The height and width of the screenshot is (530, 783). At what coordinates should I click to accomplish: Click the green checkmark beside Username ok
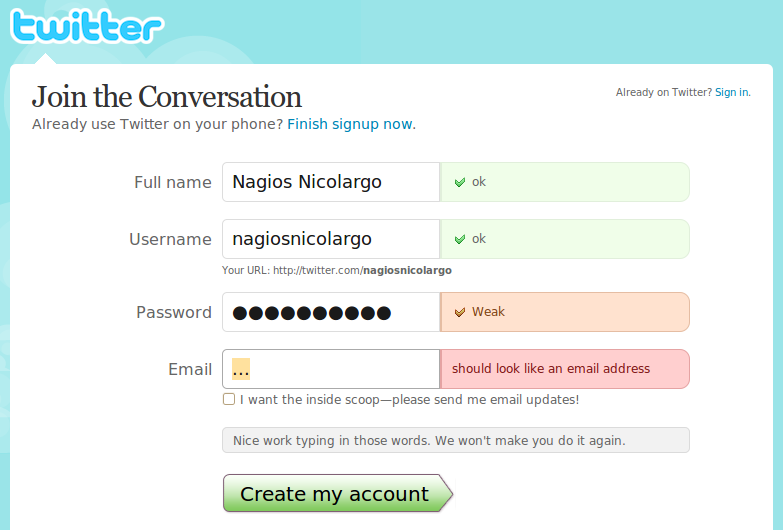[460, 239]
